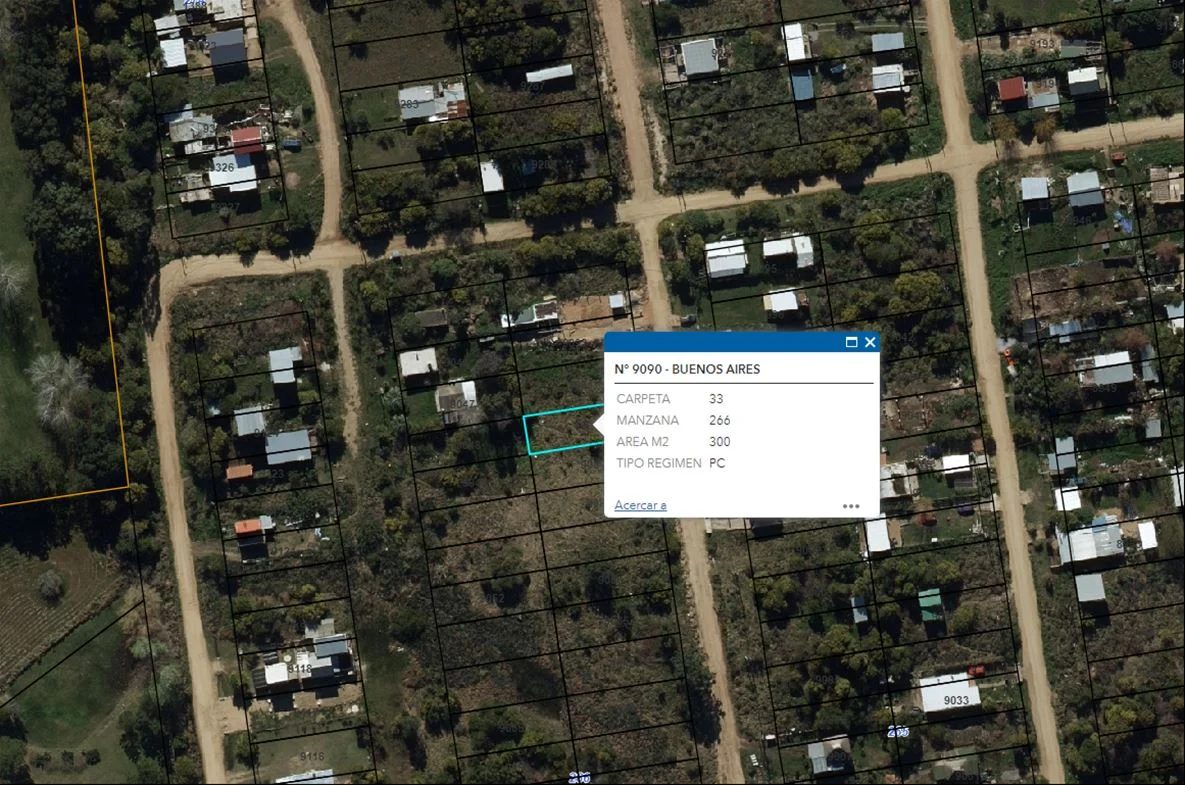Screen dimensions: 1185x785
Task: Click the parcel labeled 9033
Action: point(956,700)
